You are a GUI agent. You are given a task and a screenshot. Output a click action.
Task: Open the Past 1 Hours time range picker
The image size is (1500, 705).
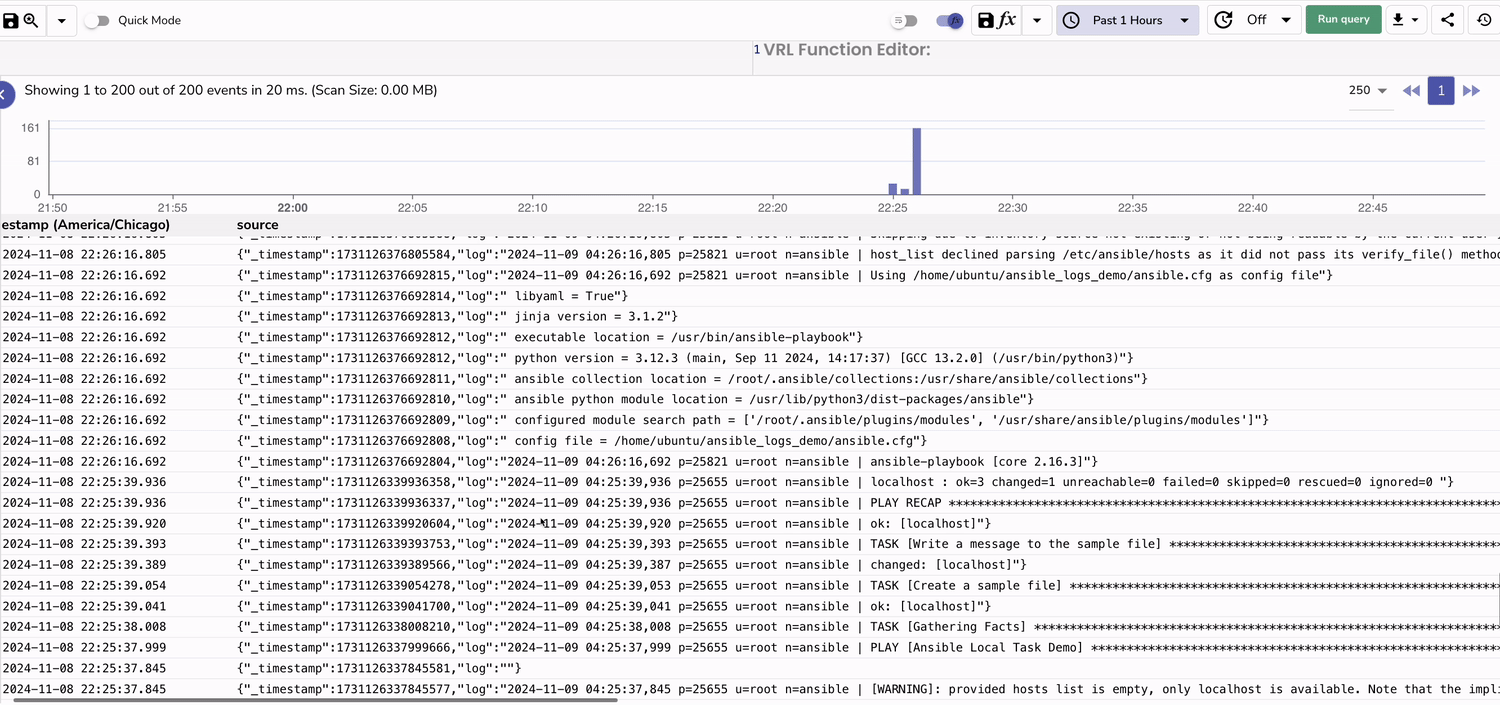coord(1128,19)
